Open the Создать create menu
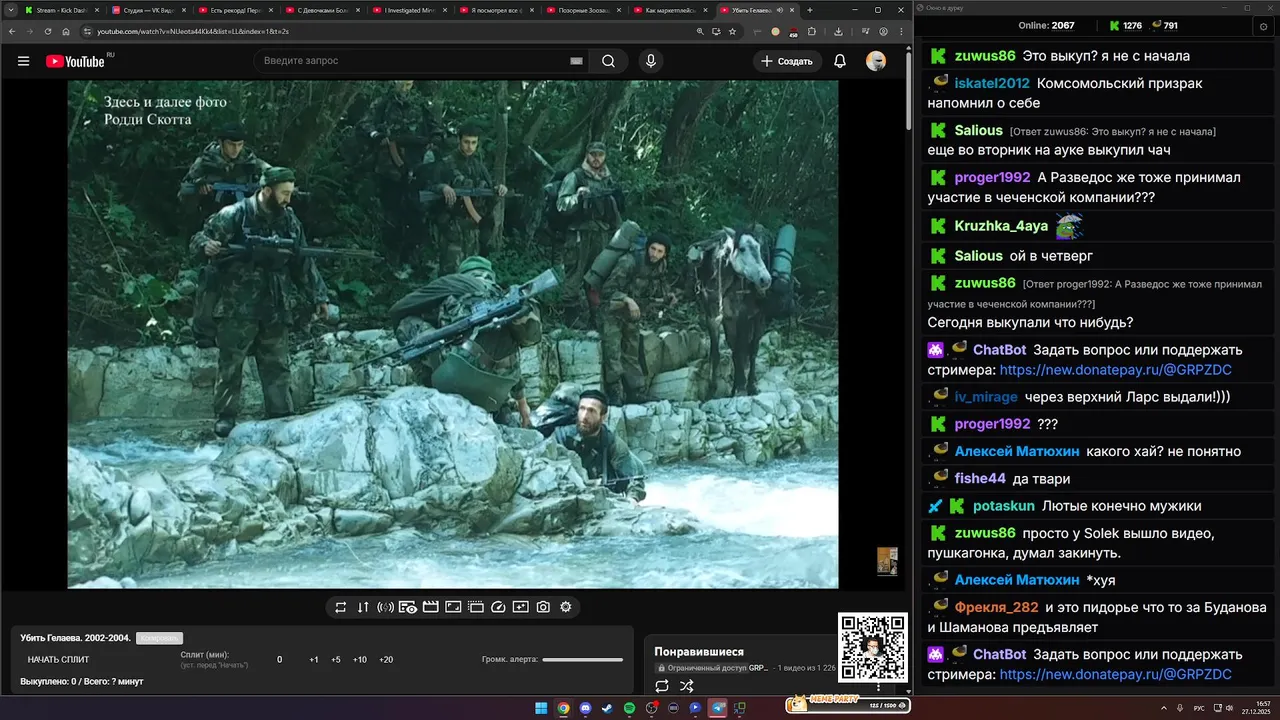1280x720 pixels. coord(788,61)
